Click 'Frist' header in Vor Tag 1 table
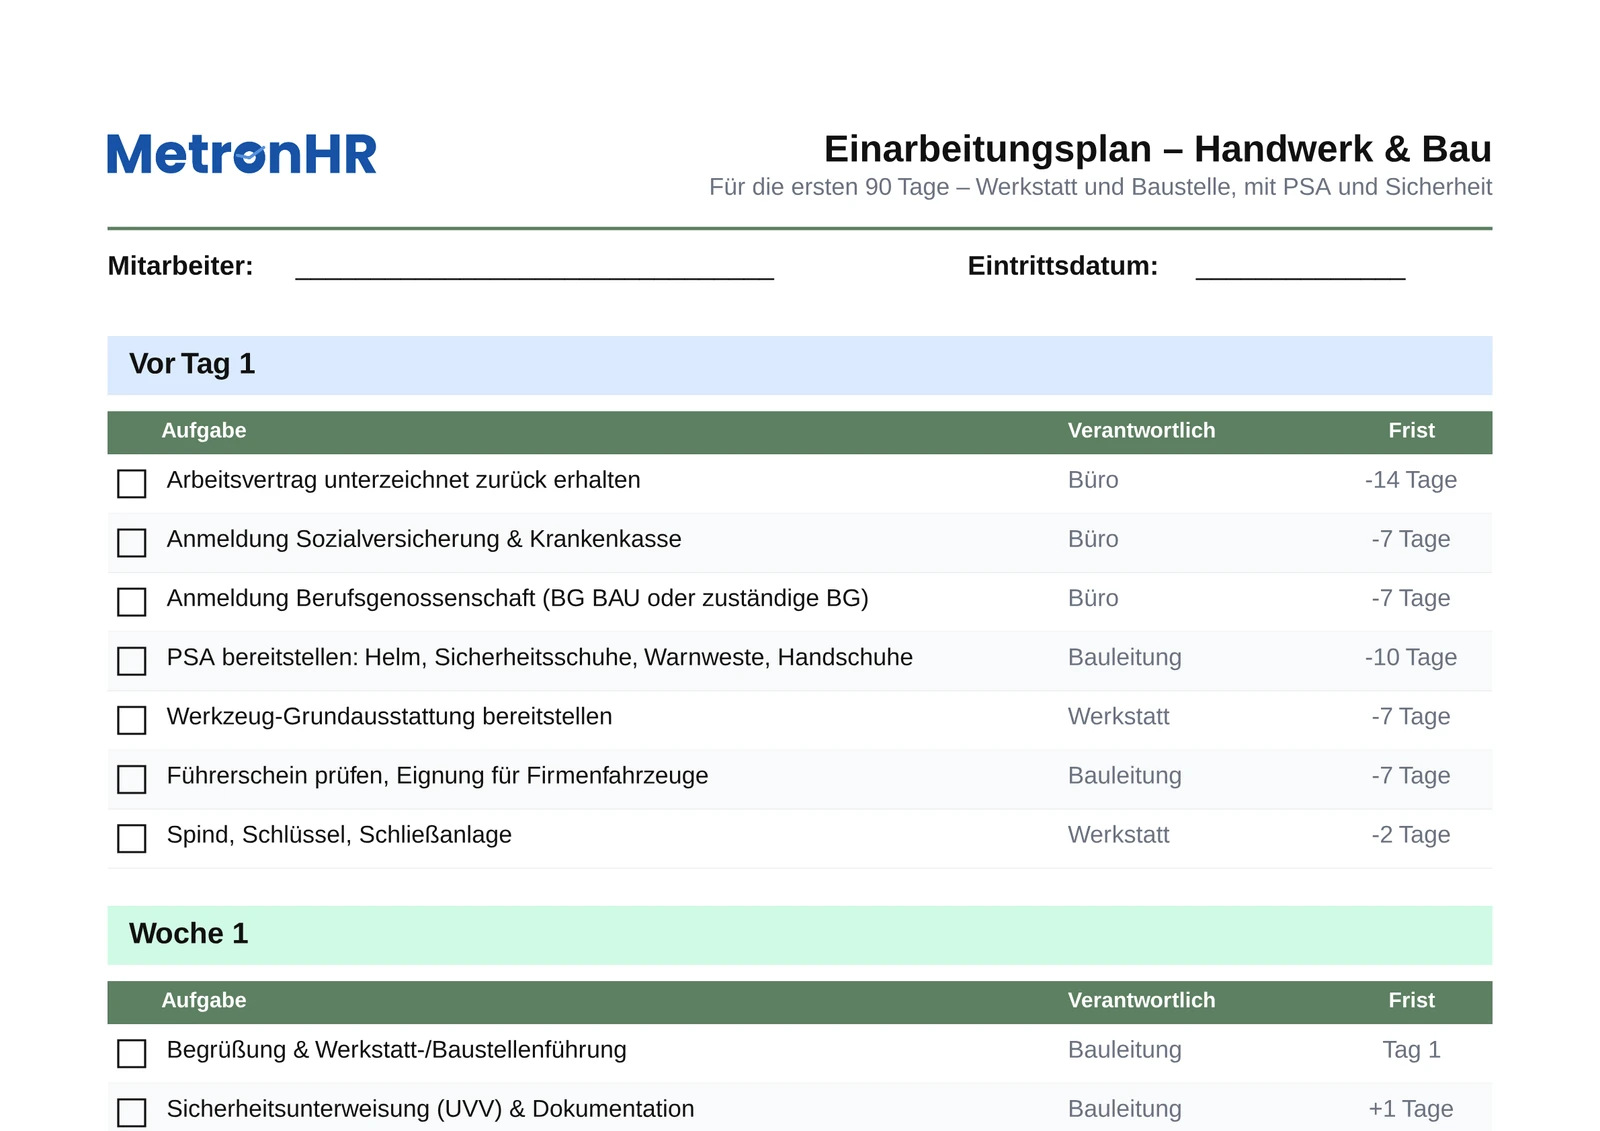Viewport: 1600px width, 1131px height. [x=1411, y=431]
